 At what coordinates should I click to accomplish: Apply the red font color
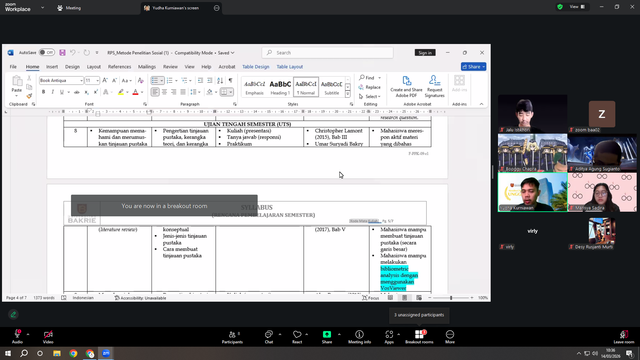click(x=136, y=92)
